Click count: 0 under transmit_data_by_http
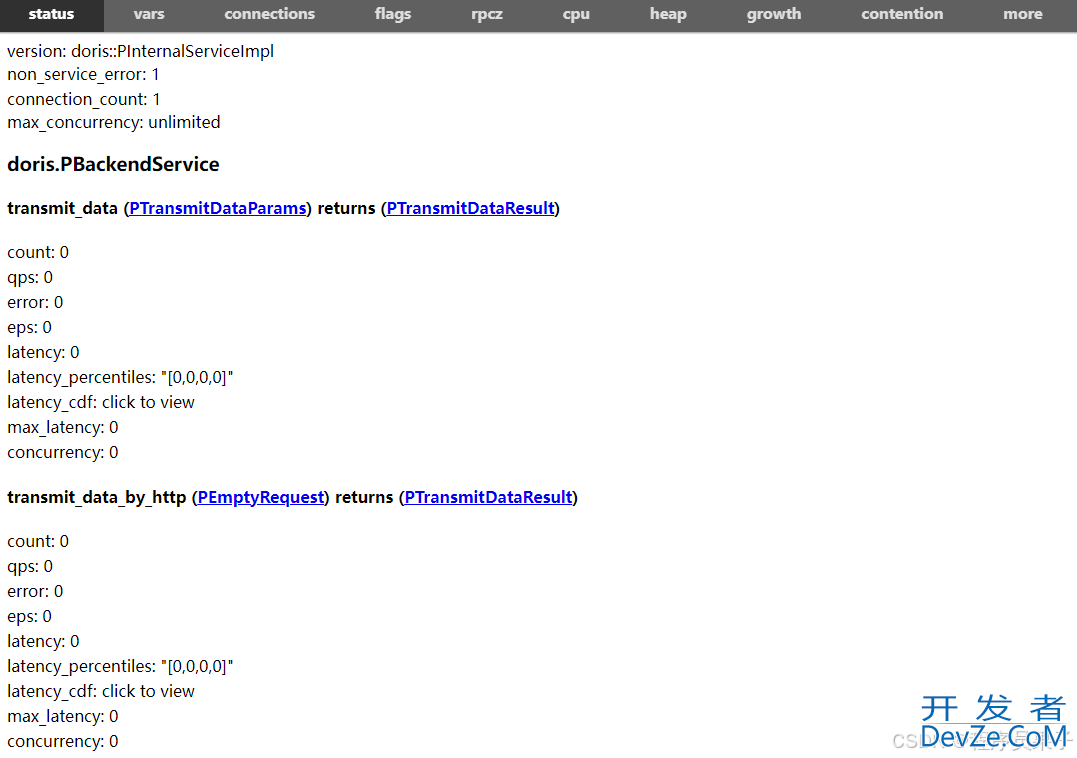 coord(38,542)
